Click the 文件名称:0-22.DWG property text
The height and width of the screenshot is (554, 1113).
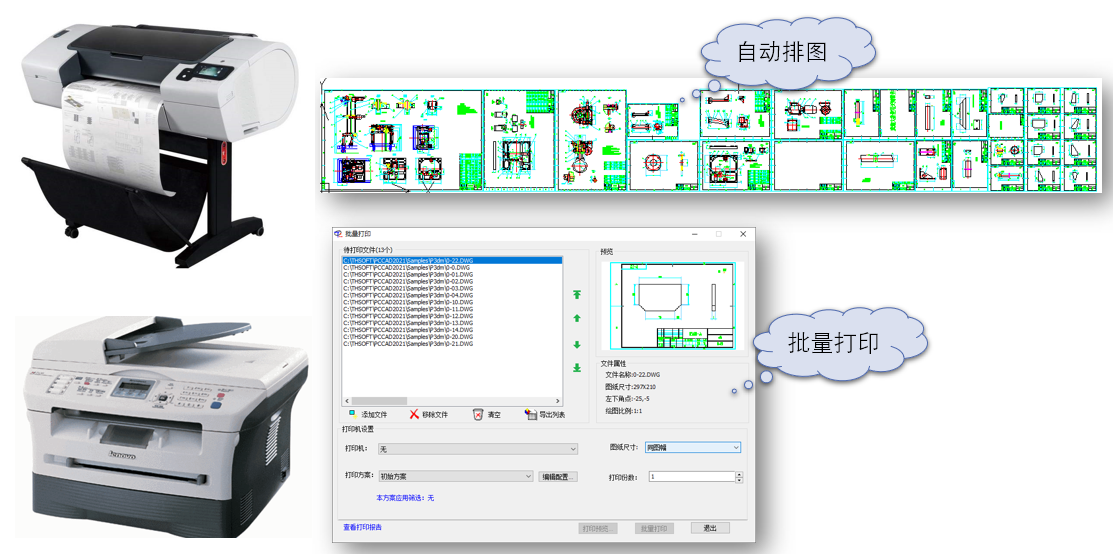tap(632, 374)
